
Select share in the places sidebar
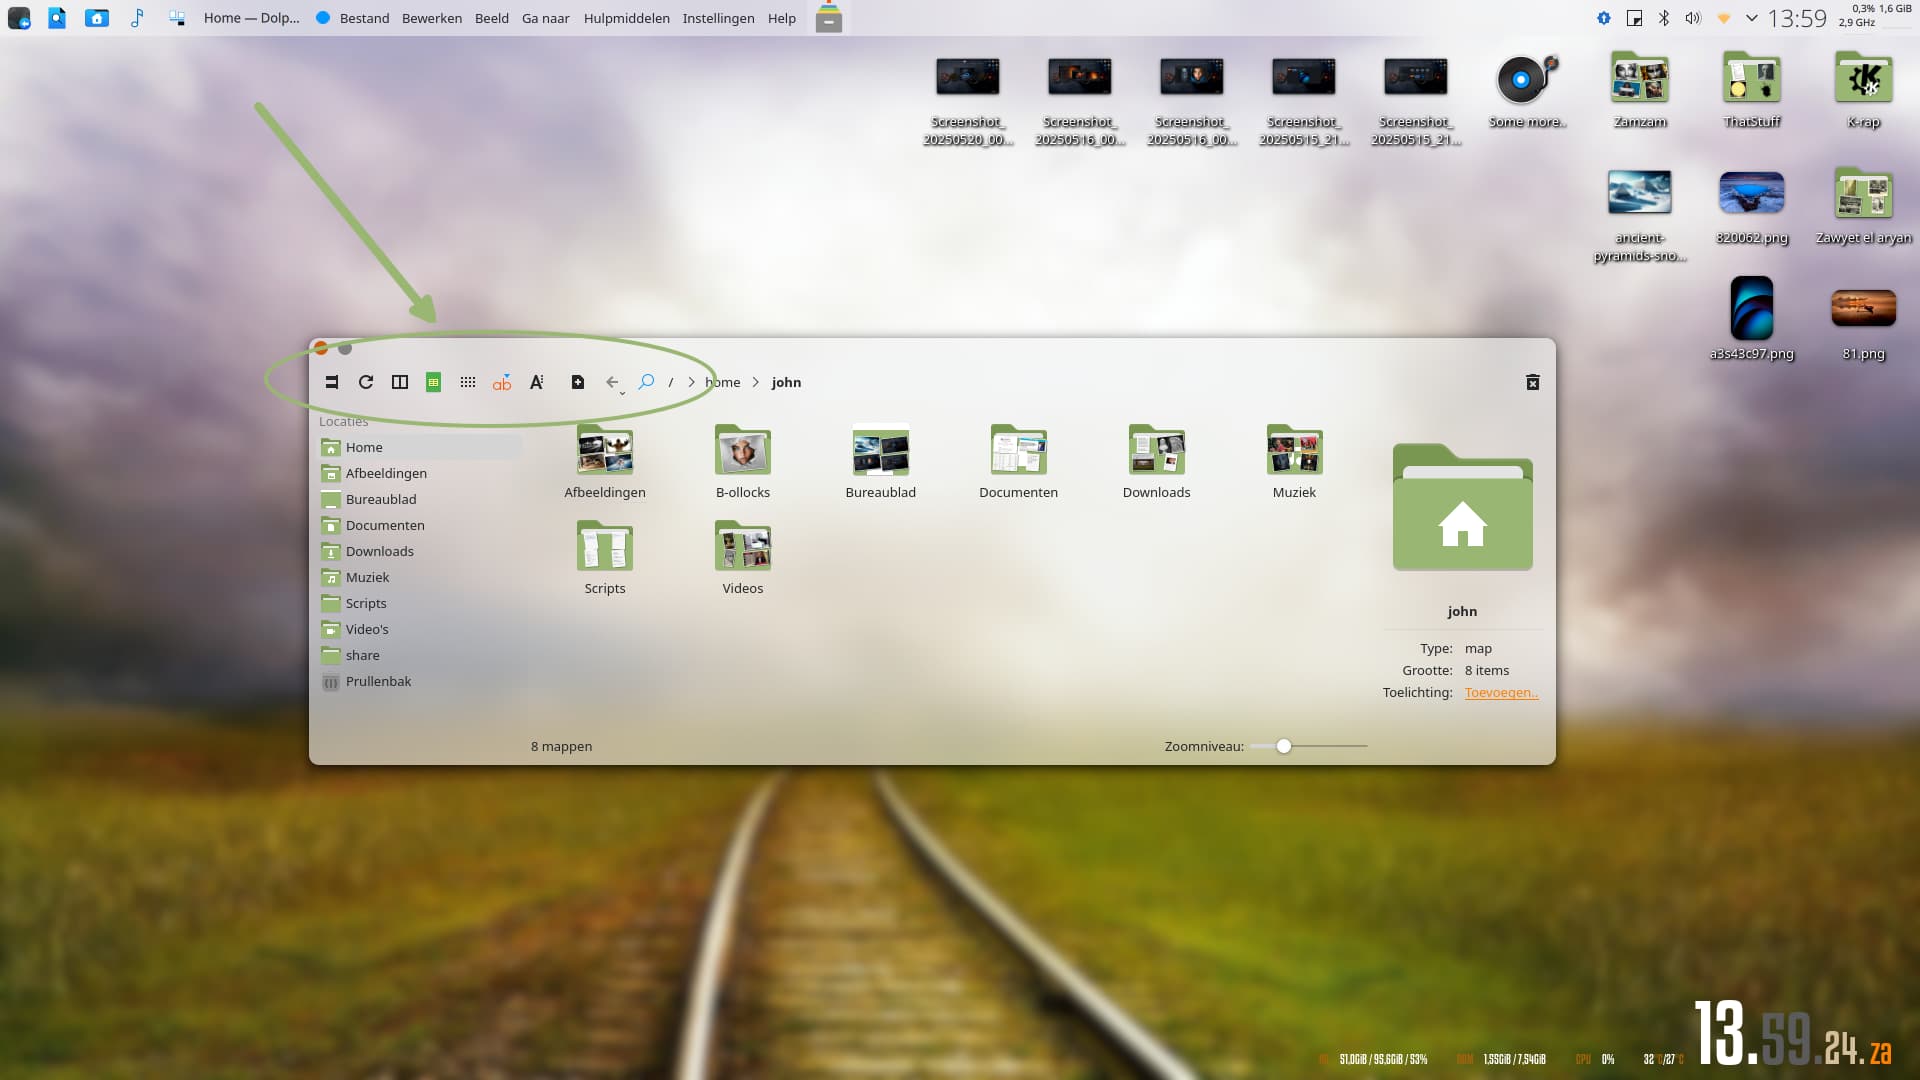[421, 655]
